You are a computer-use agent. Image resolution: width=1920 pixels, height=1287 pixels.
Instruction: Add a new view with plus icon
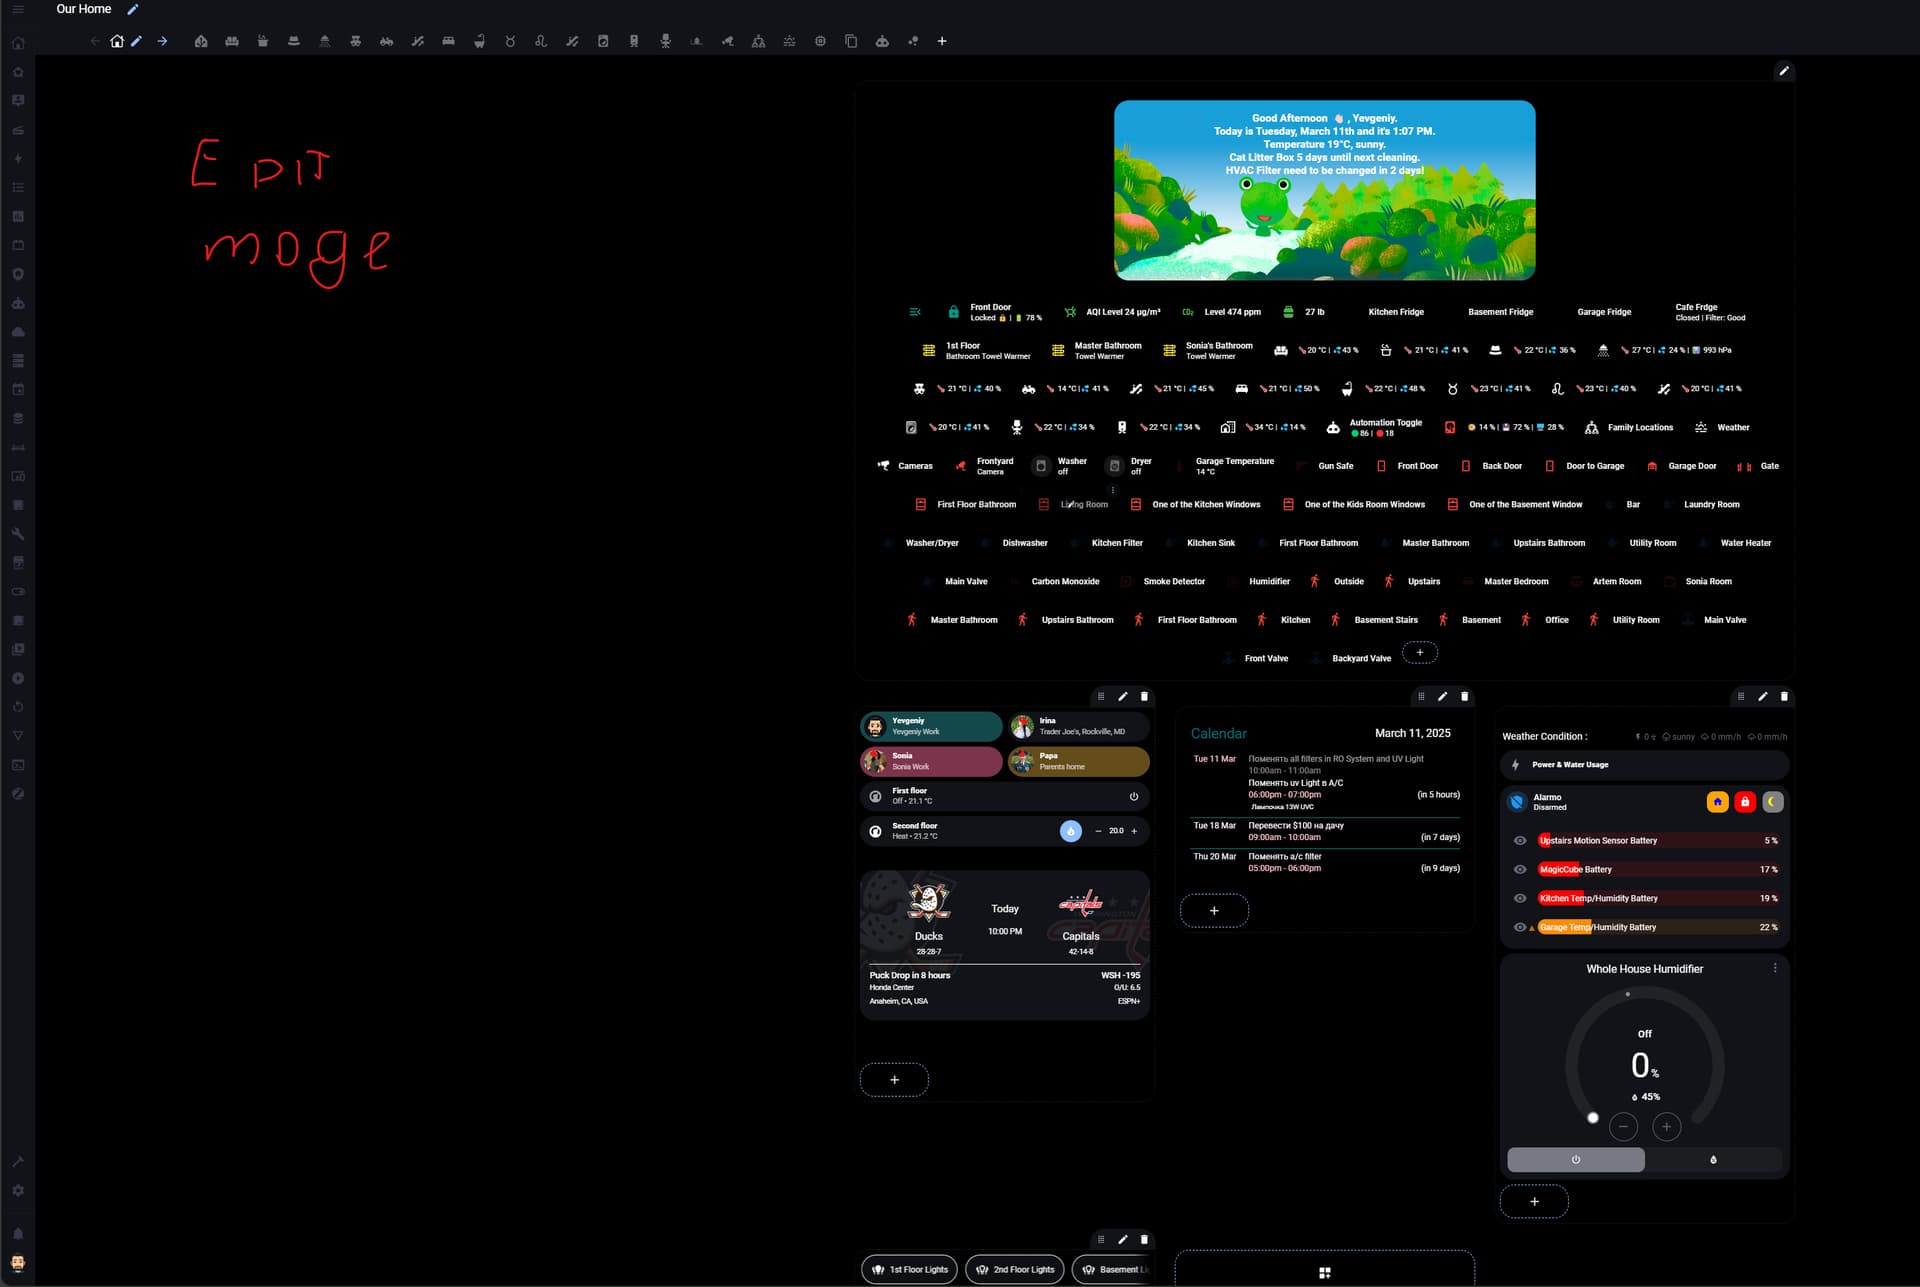pos(941,41)
